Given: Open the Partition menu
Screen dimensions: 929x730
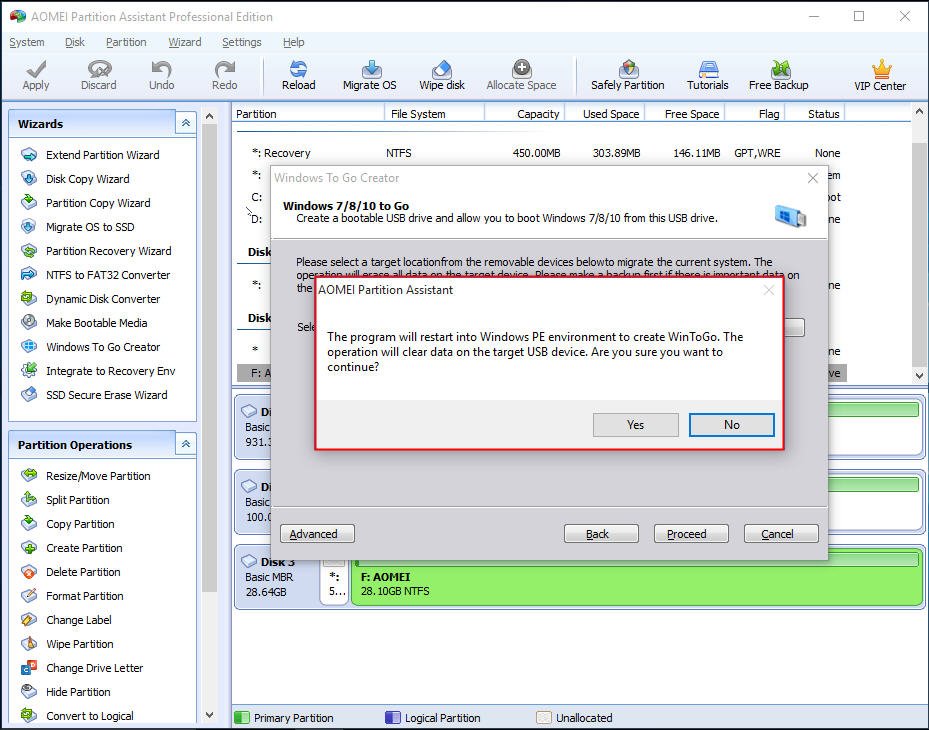Looking at the screenshot, I should point(126,42).
